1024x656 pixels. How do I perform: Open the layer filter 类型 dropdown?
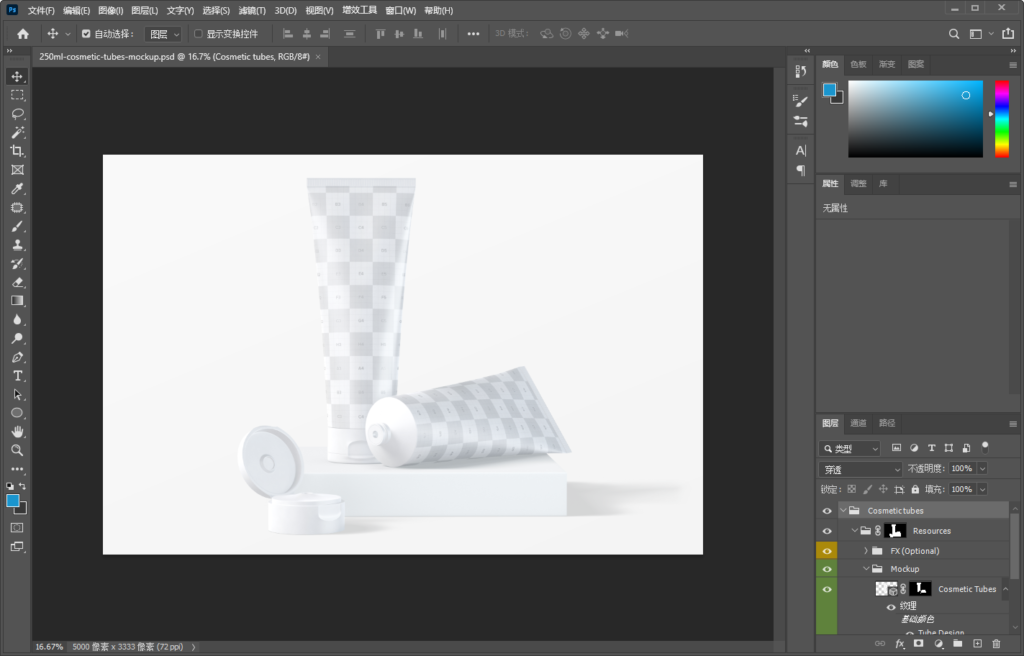point(850,448)
